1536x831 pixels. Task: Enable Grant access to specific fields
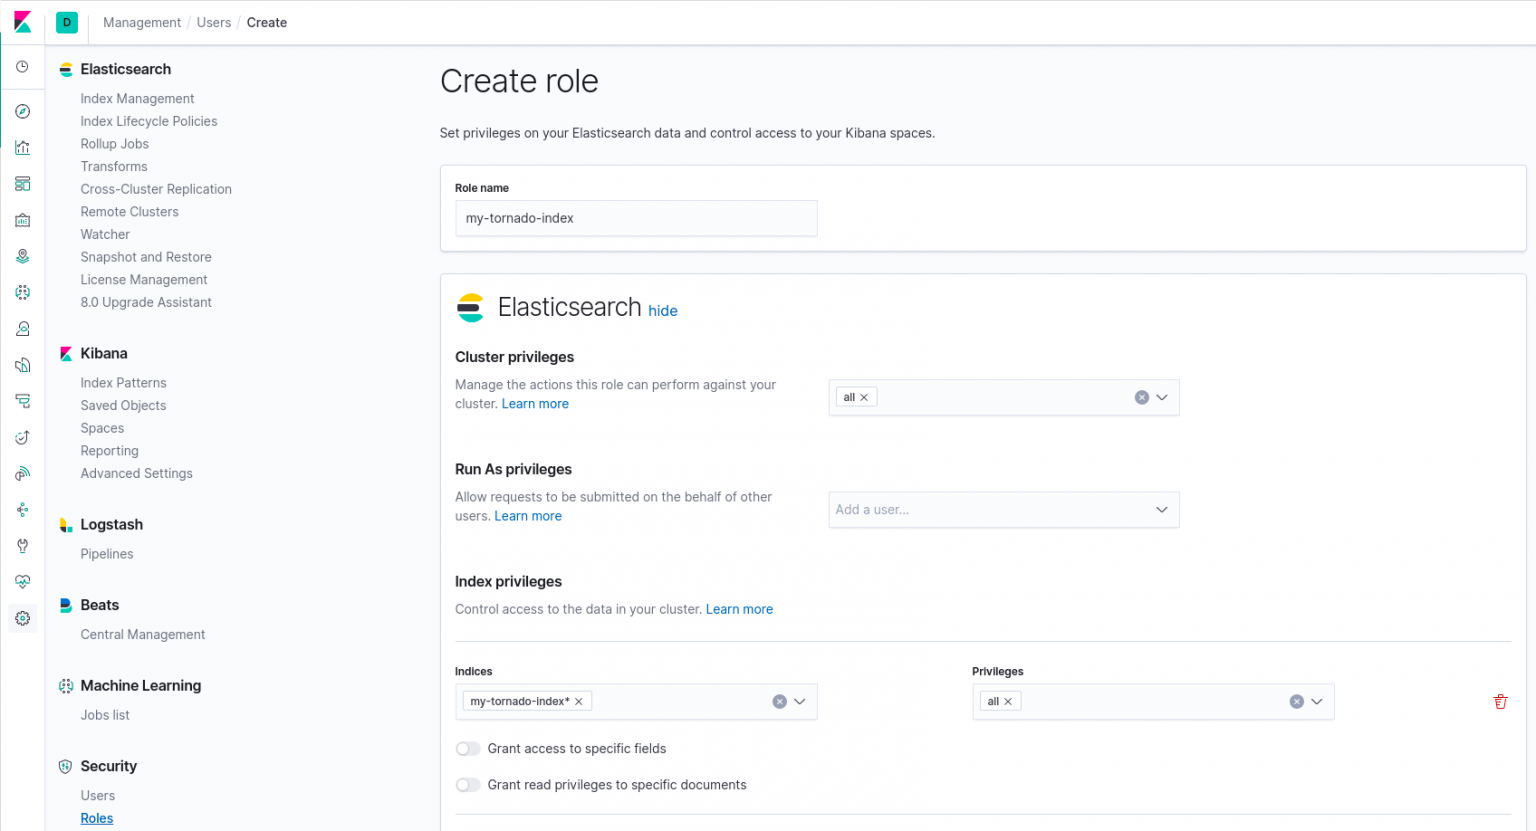467,748
